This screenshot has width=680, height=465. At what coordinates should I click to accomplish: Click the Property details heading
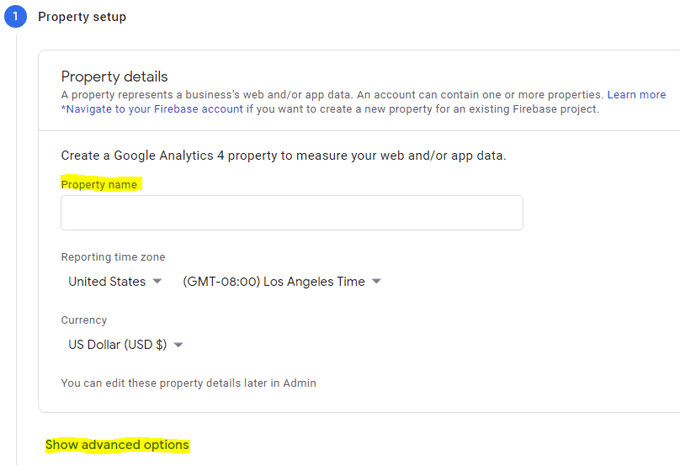(114, 77)
